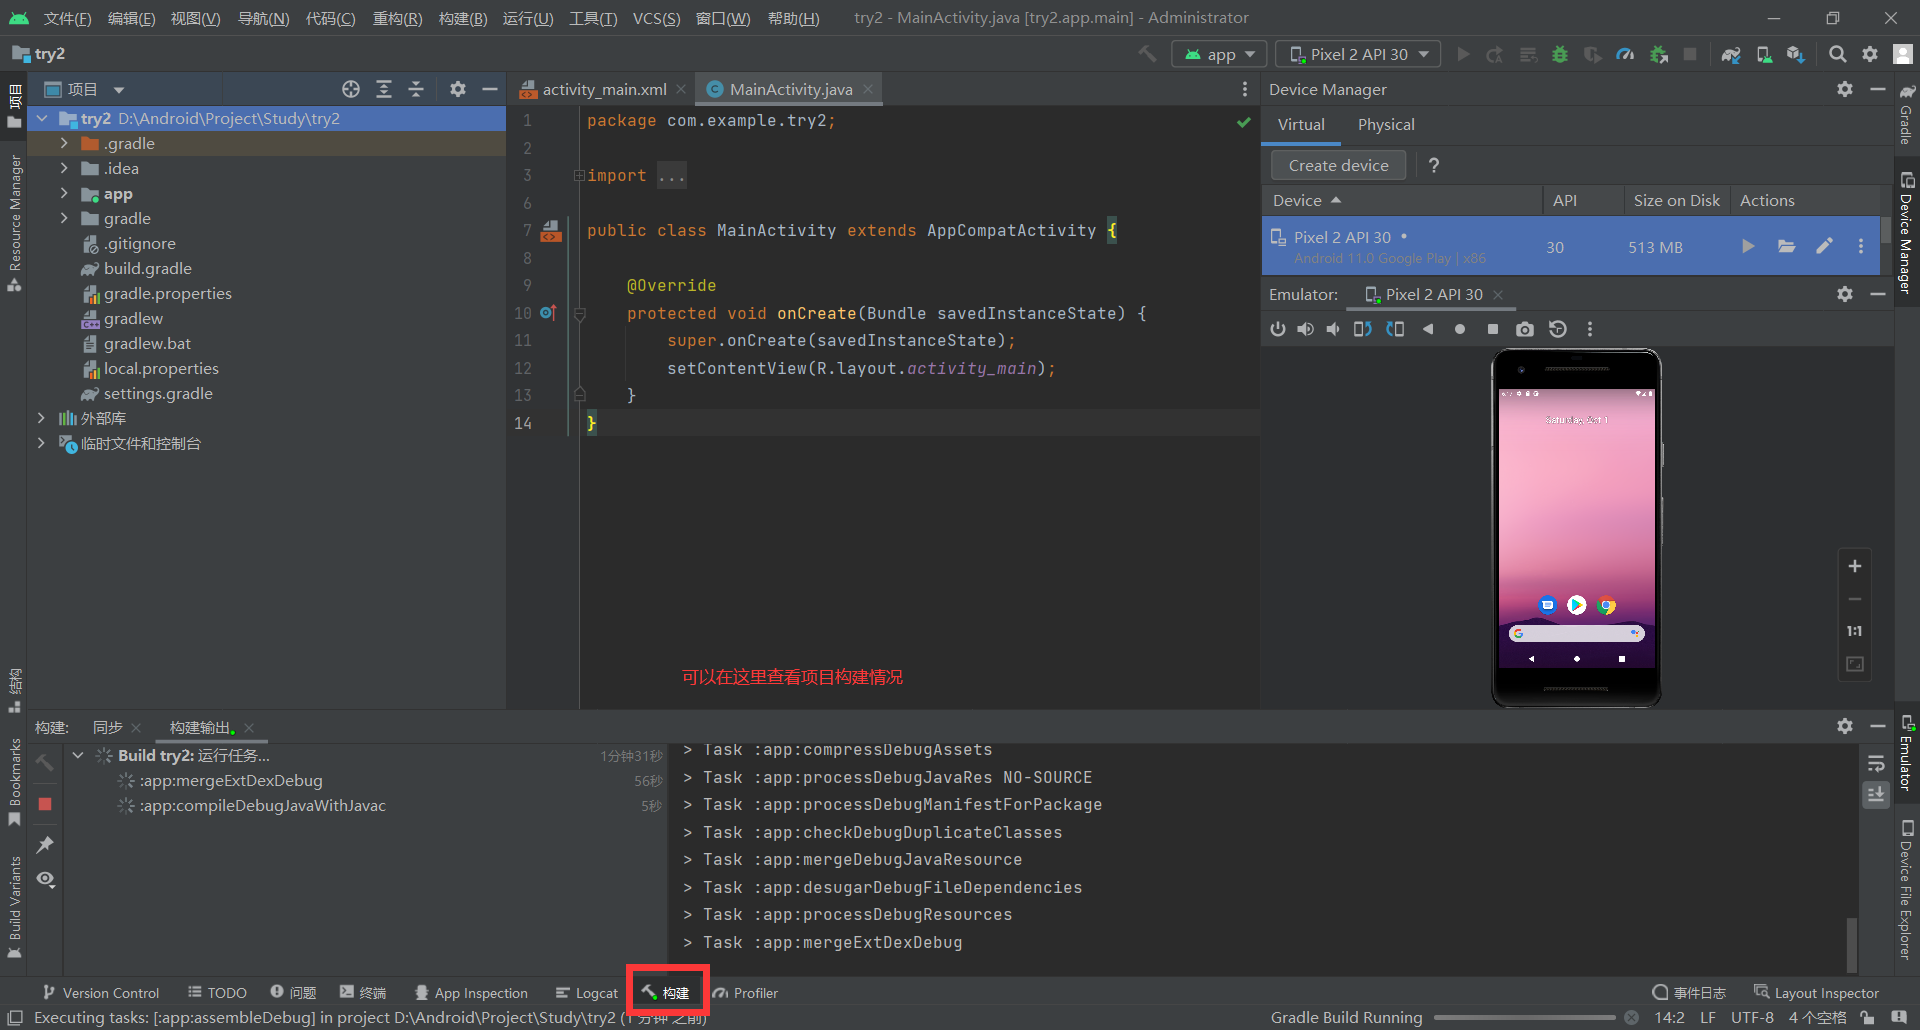Unfold the collapsed import block
This screenshot has height=1030, width=1920.
578,175
